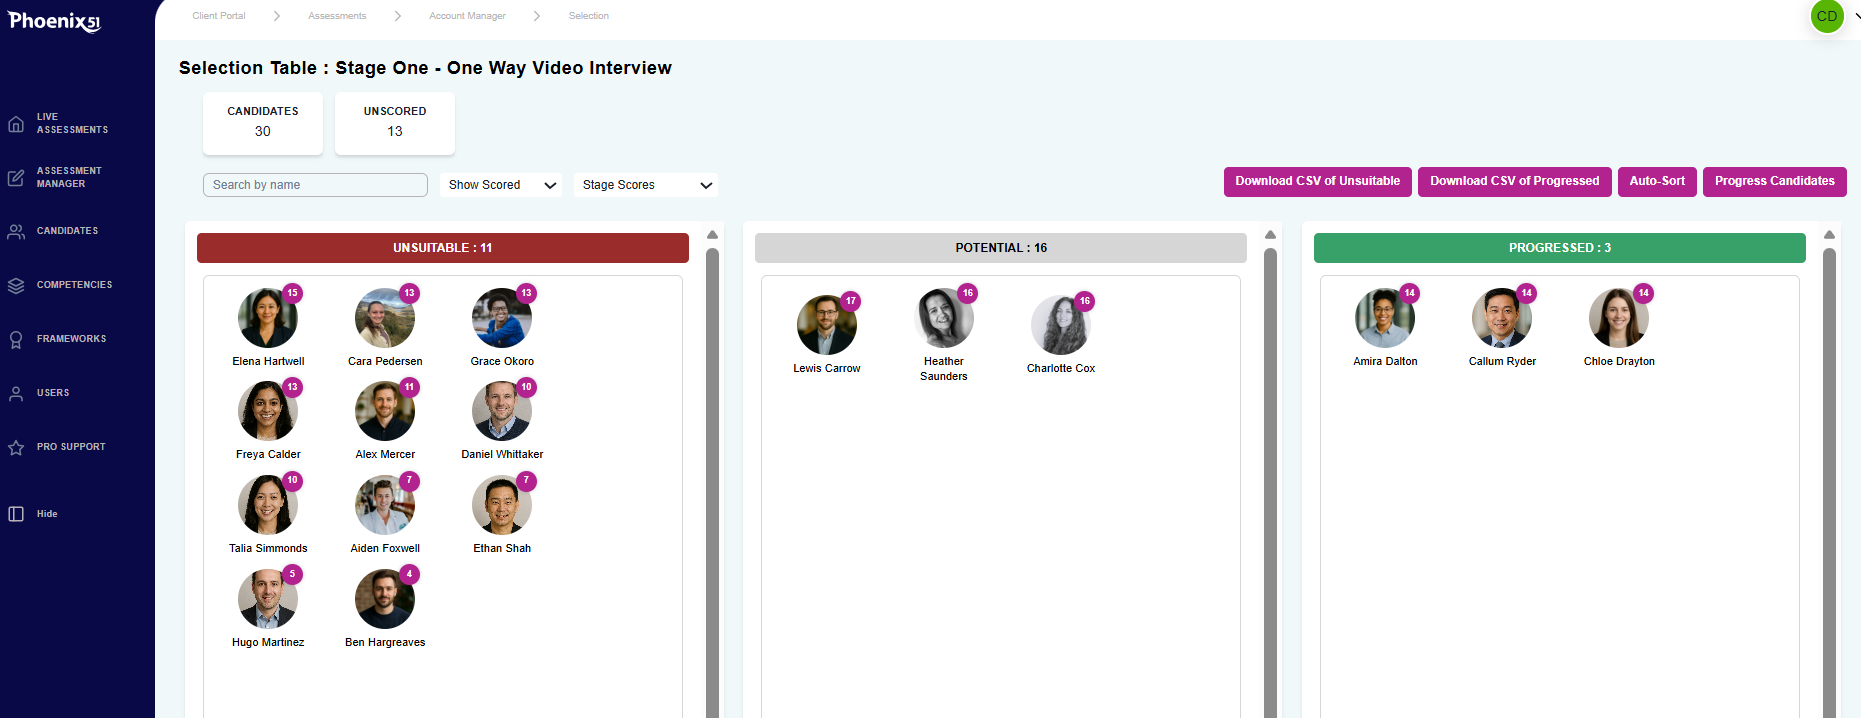Click Alex Mercer's candidate photo
This screenshot has height=718, width=1861.
pyautogui.click(x=385, y=411)
